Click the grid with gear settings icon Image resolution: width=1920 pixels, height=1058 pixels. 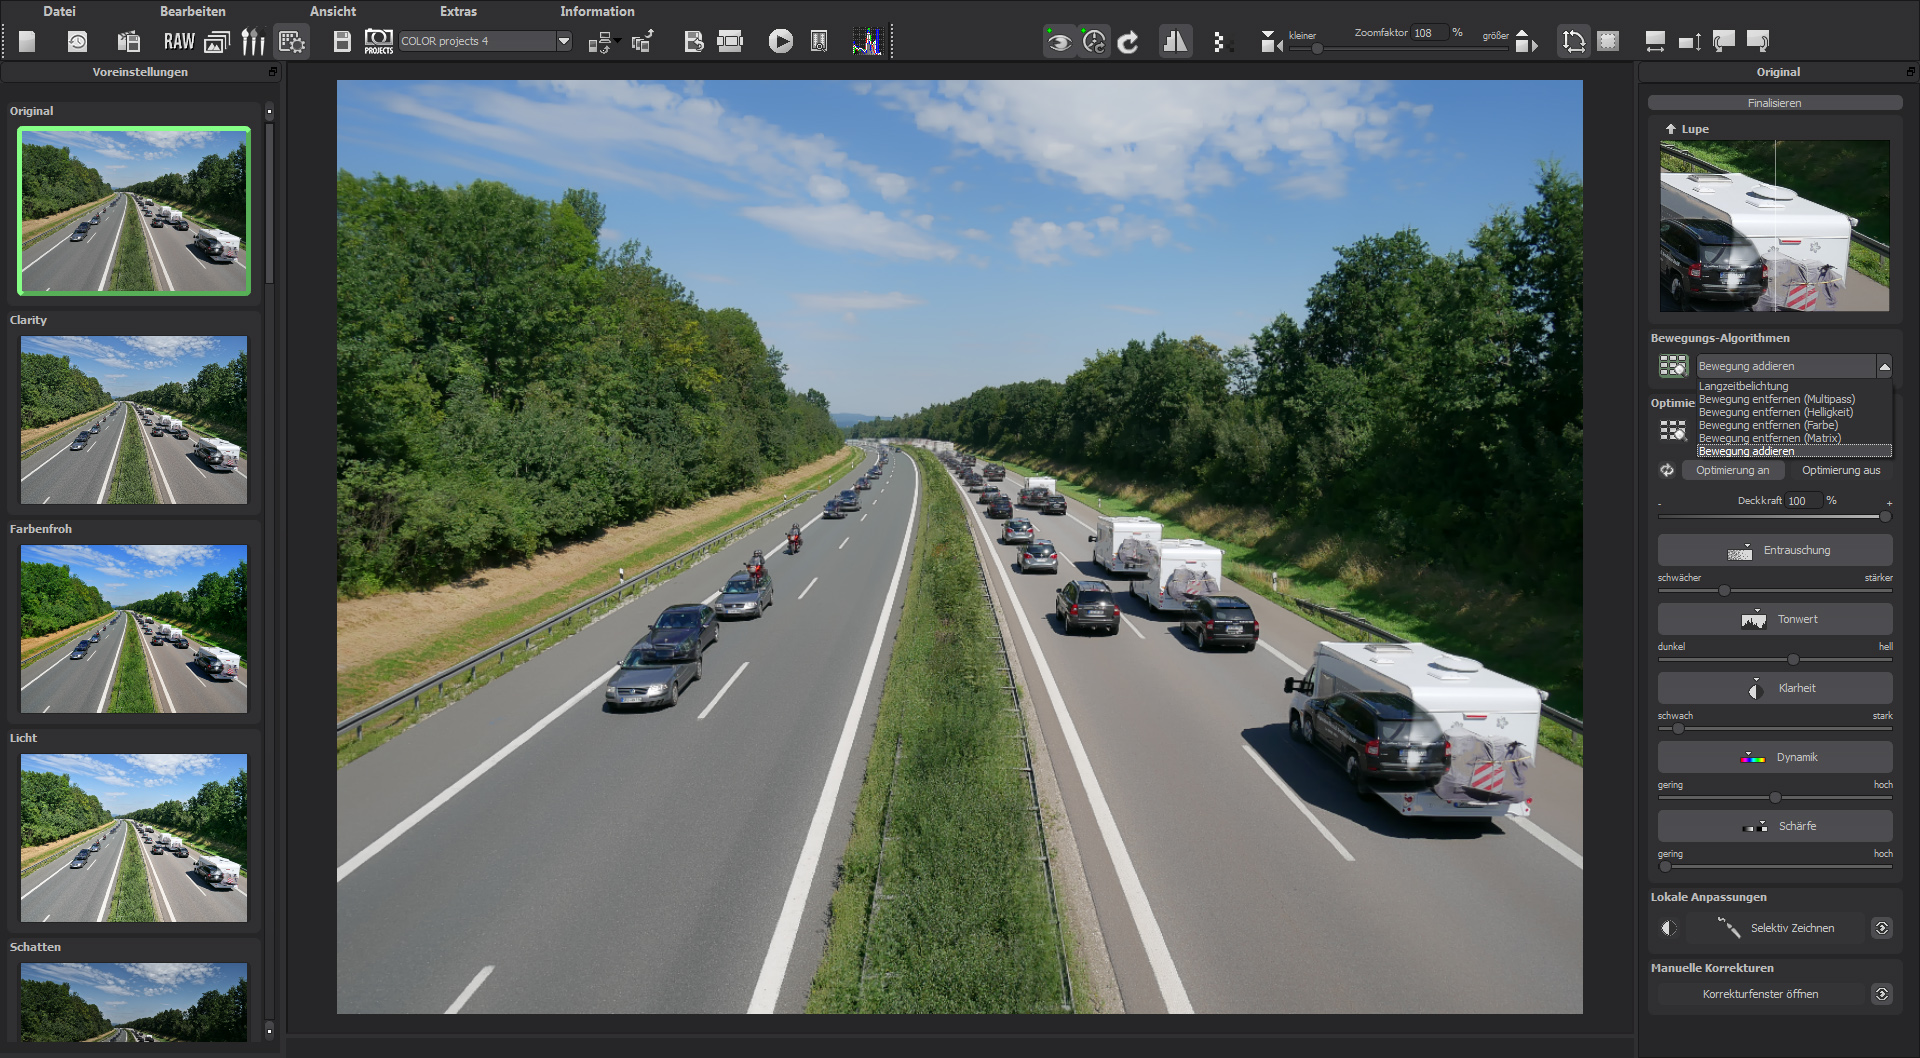click(292, 41)
